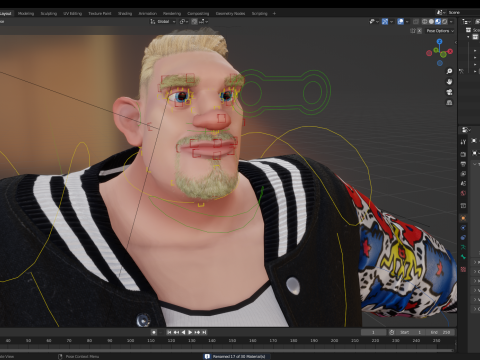The width and height of the screenshot is (480, 360).
Task: Open the Shading workspace tab
Action: [x=125, y=13]
